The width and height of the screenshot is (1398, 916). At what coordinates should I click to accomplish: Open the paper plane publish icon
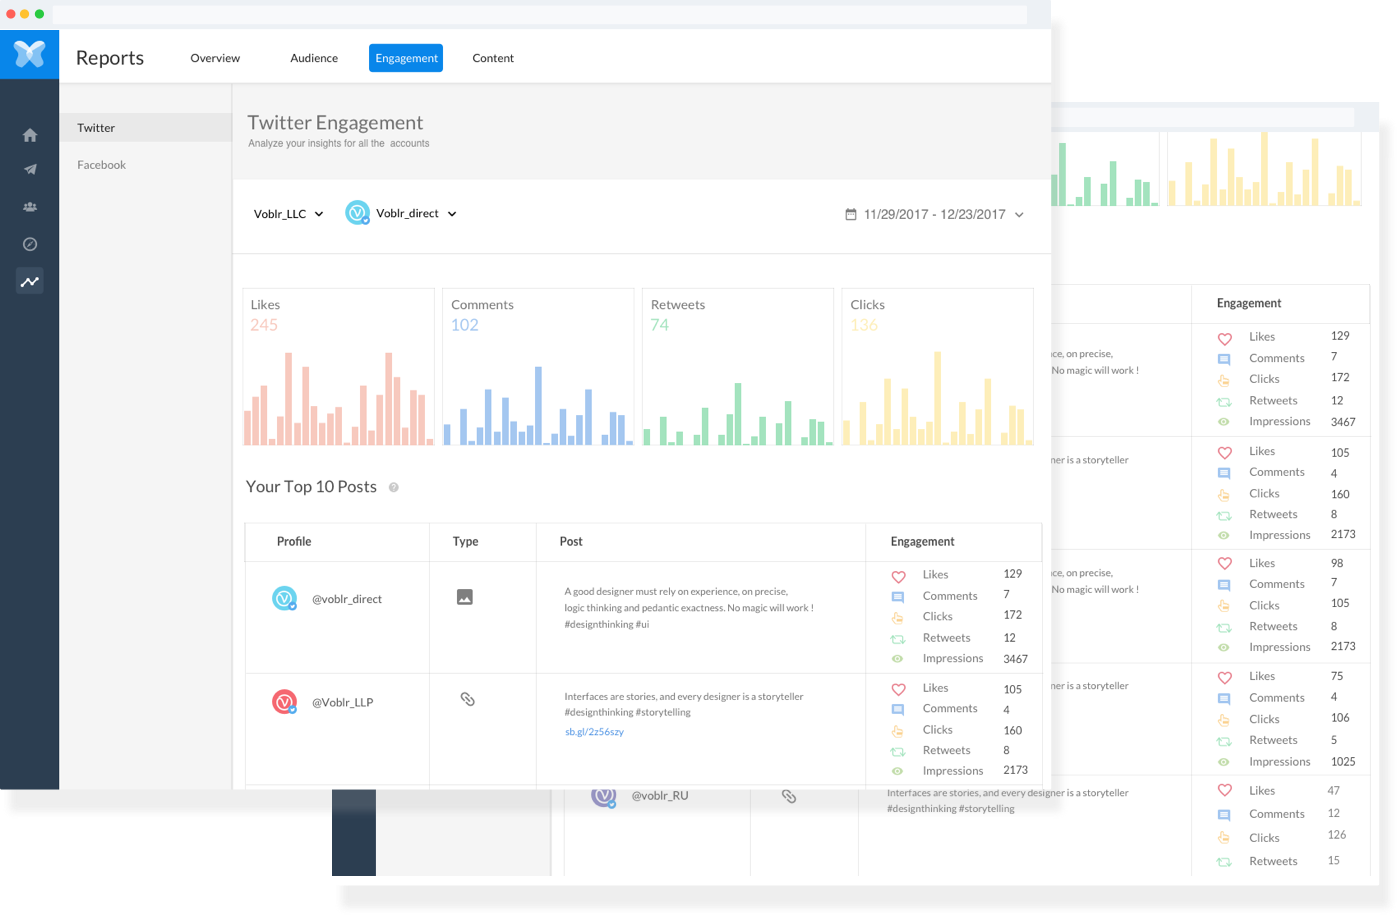tap(30, 170)
